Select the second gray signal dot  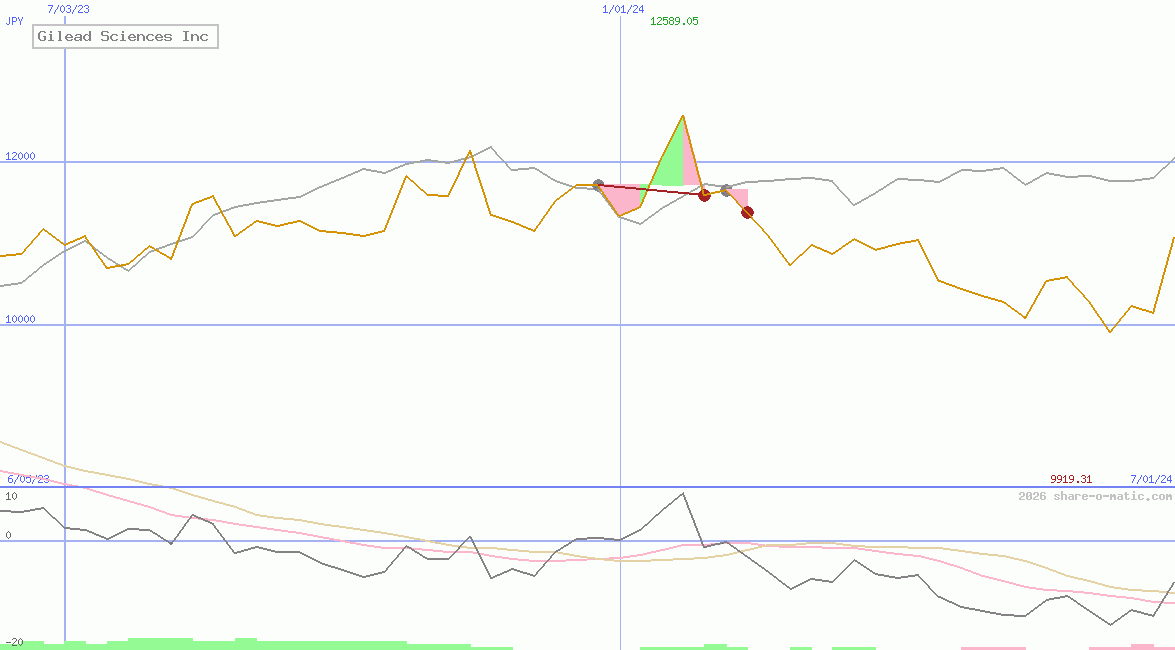(725, 190)
